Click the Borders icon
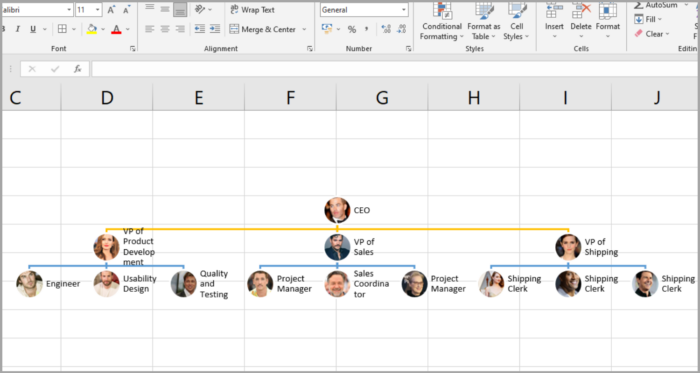Image resolution: width=700 pixels, height=373 pixels. [x=62, y=29]
